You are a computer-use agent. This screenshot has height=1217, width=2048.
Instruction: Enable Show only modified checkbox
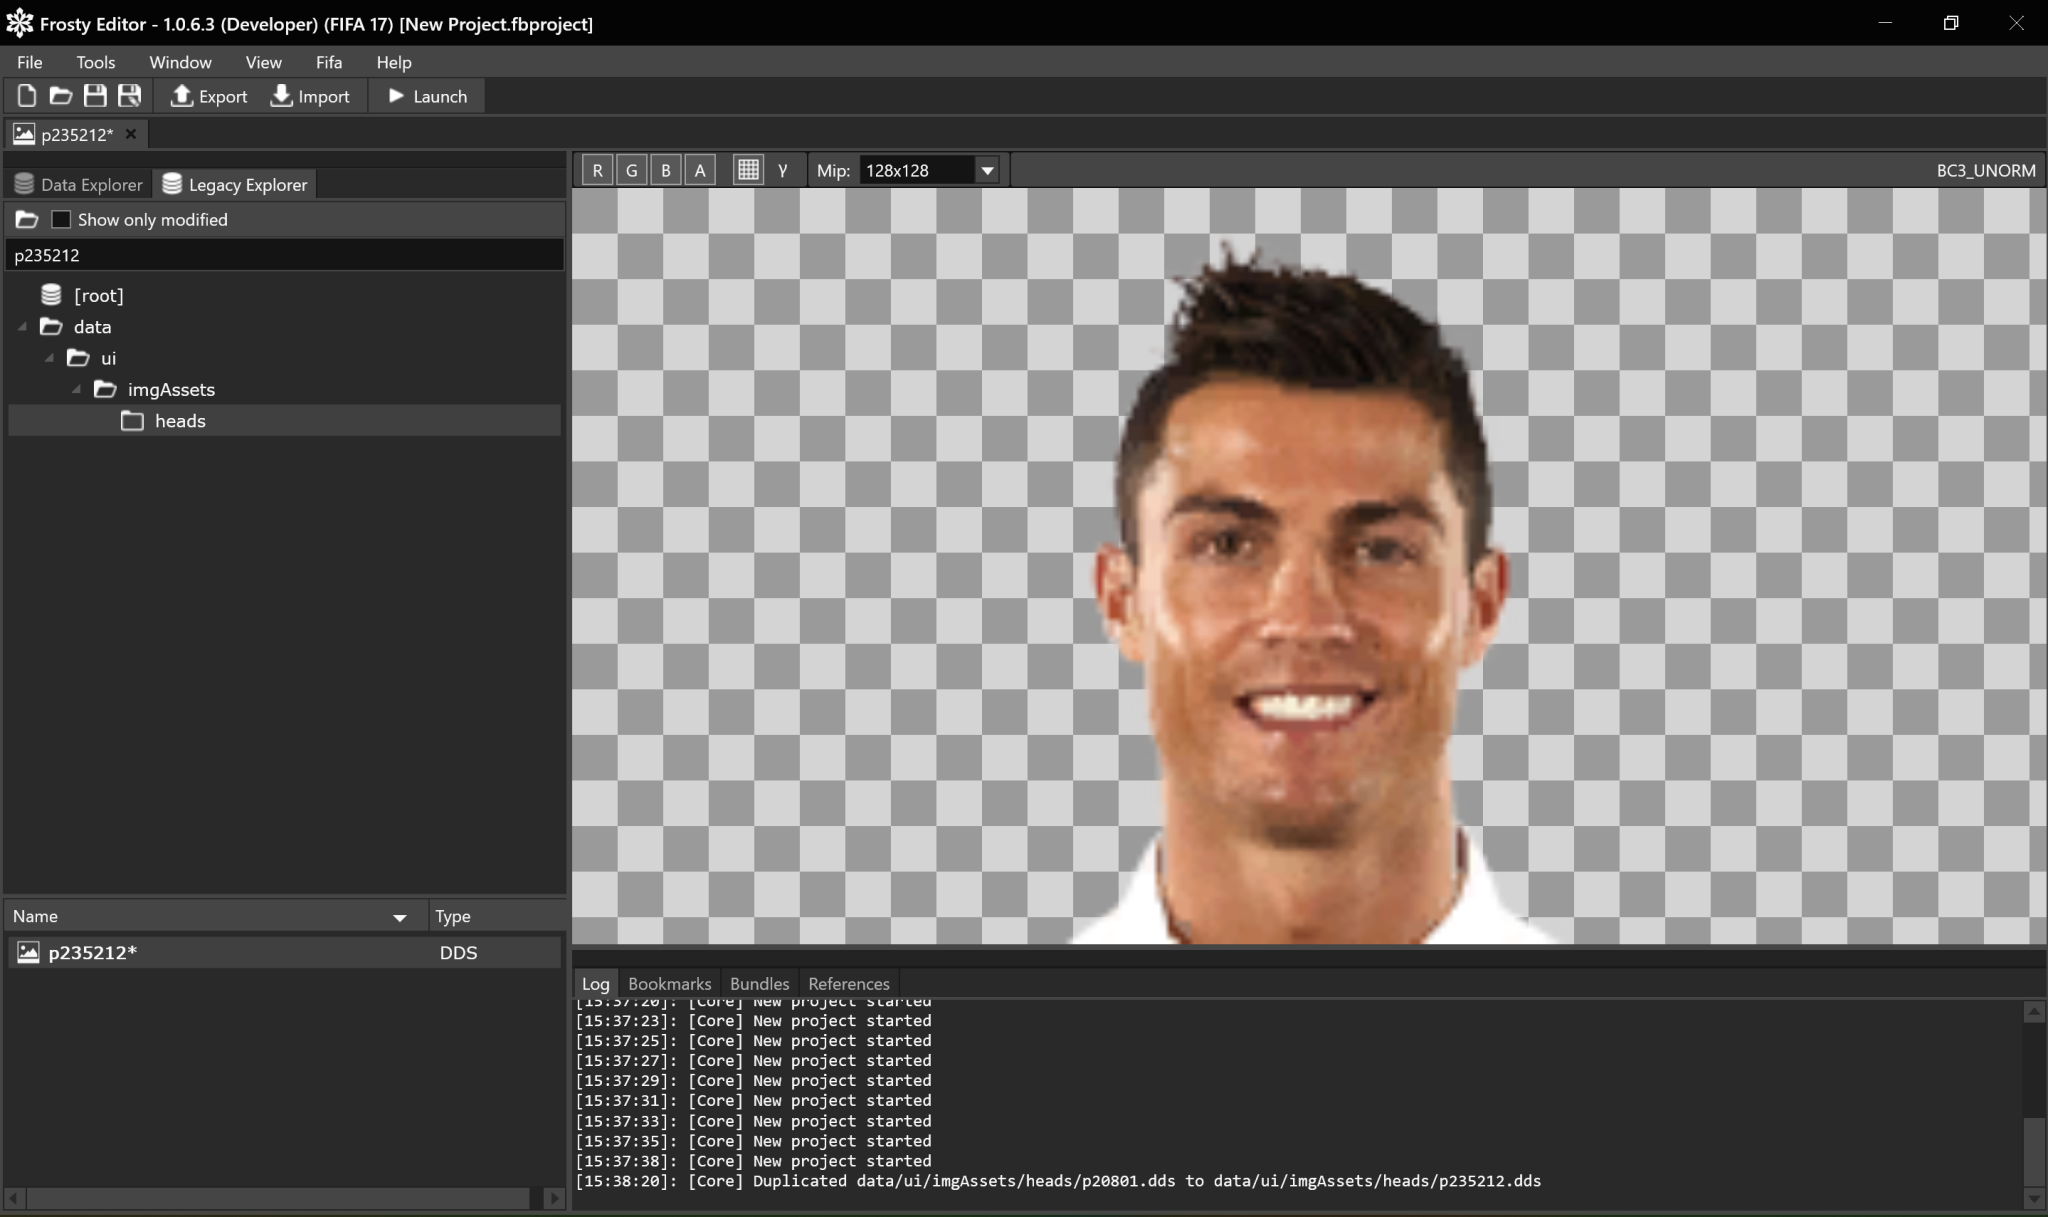61,219
